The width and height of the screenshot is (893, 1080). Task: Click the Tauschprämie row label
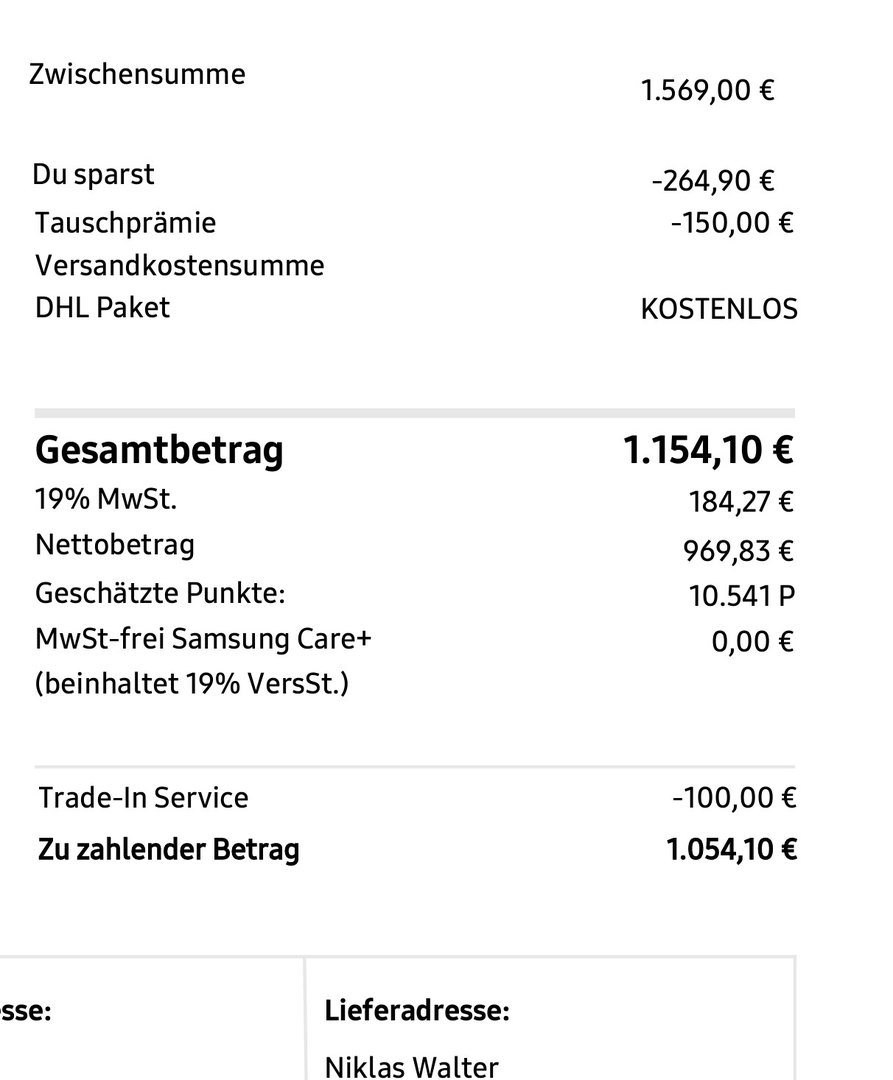click(x=125, y=224)
